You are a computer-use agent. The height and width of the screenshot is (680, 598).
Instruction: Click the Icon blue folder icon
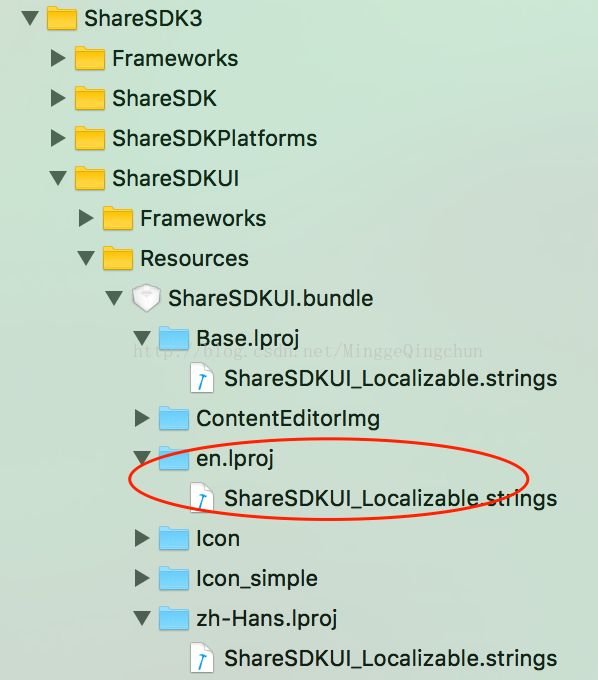point(173,538)
